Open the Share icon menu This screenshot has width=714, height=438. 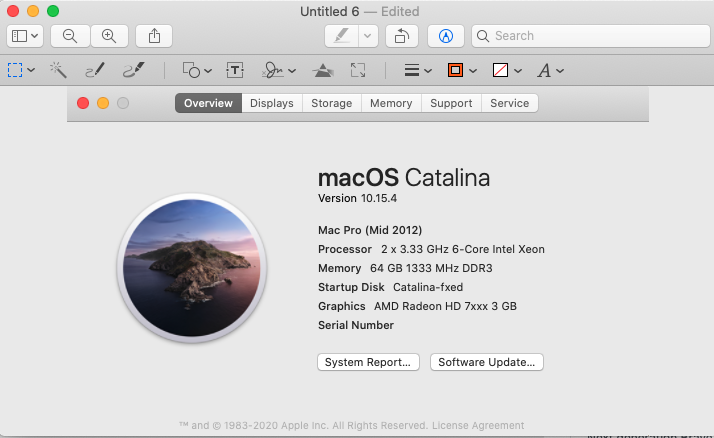(154, 36)
